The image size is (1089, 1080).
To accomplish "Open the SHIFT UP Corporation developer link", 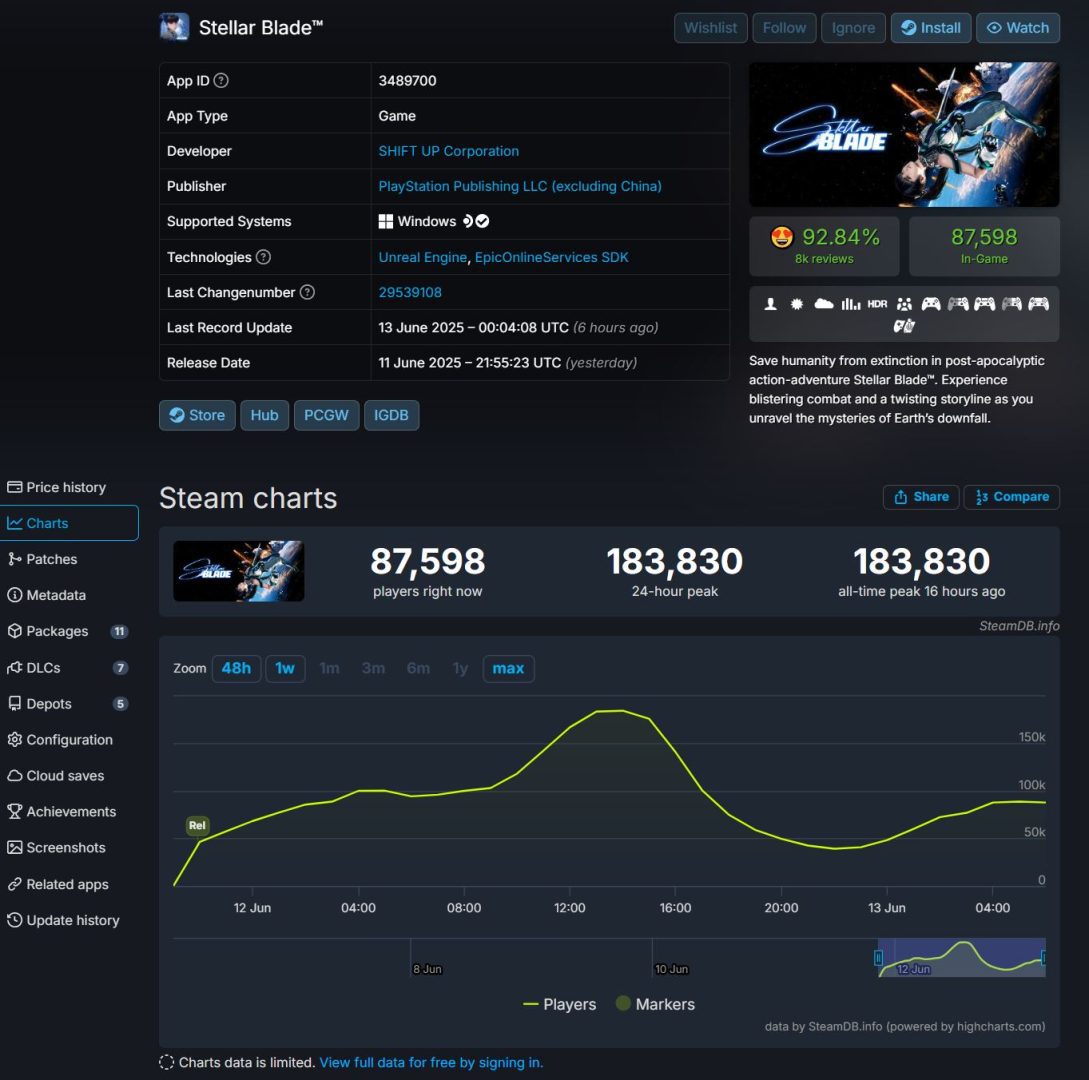I will 449,151.
